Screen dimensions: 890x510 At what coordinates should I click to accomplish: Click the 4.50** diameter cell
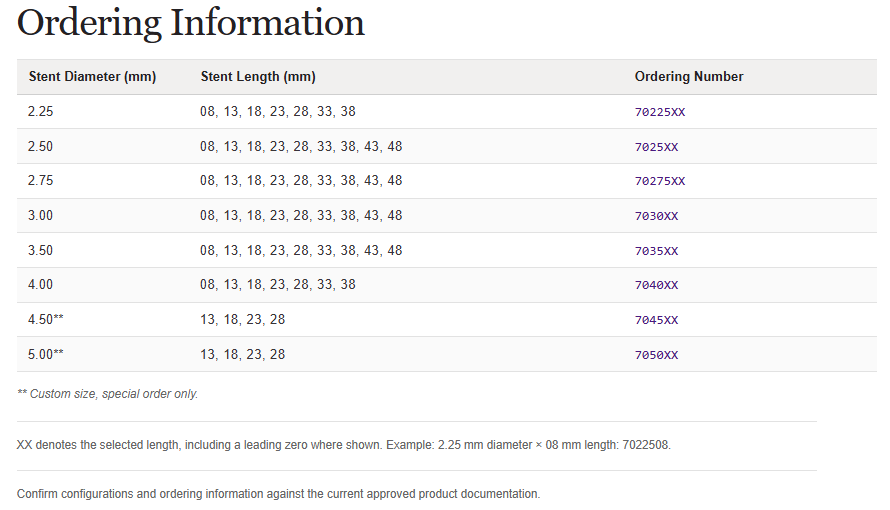(45, 319)
